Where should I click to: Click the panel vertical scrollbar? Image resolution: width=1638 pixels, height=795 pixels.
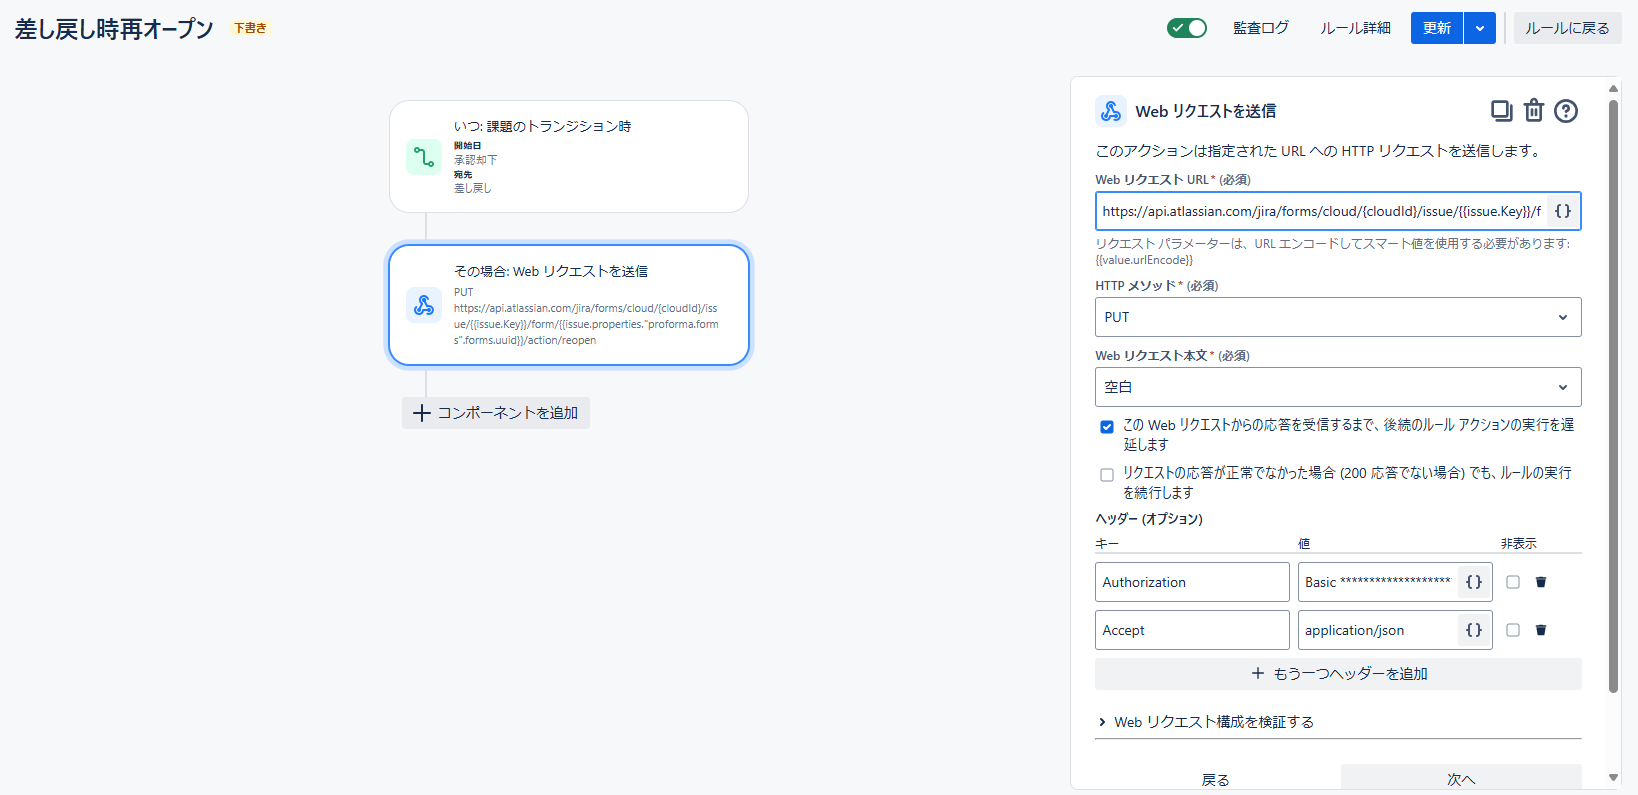tap(1613, 396)
